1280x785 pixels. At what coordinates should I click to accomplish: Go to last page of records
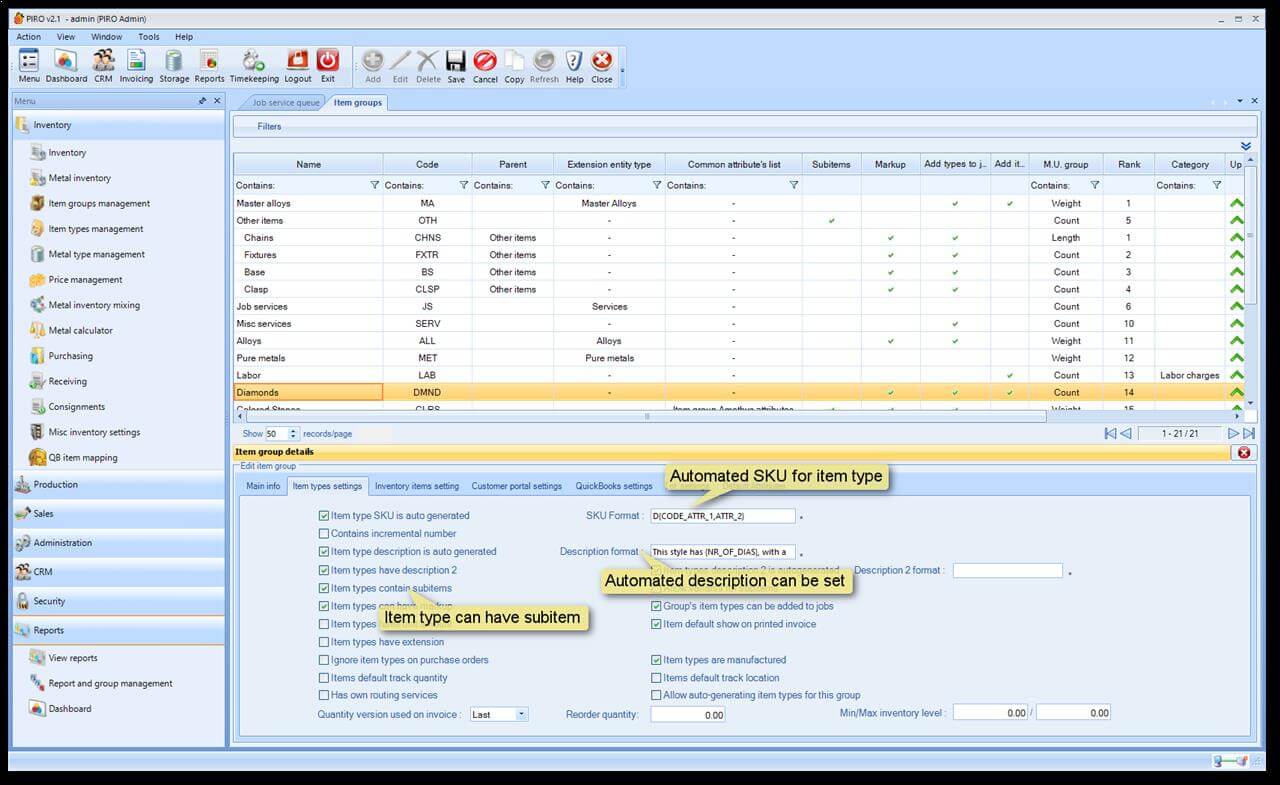coord(1249,433)
